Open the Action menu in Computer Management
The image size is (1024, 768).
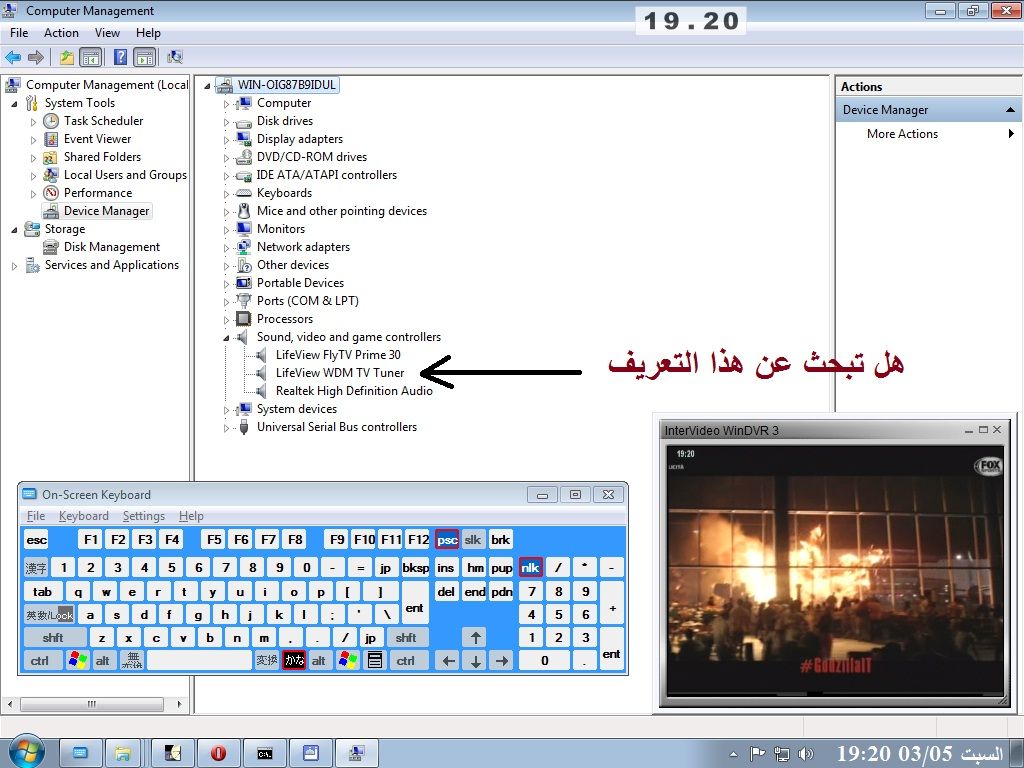(x=61, y=33)
